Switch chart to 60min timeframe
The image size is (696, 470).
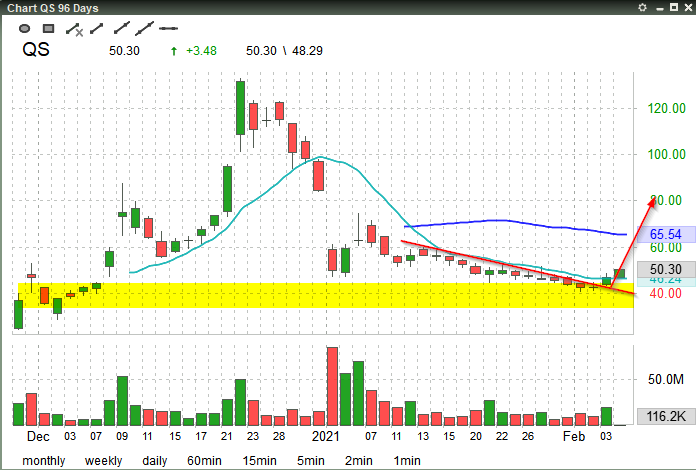tap(204, 461)
